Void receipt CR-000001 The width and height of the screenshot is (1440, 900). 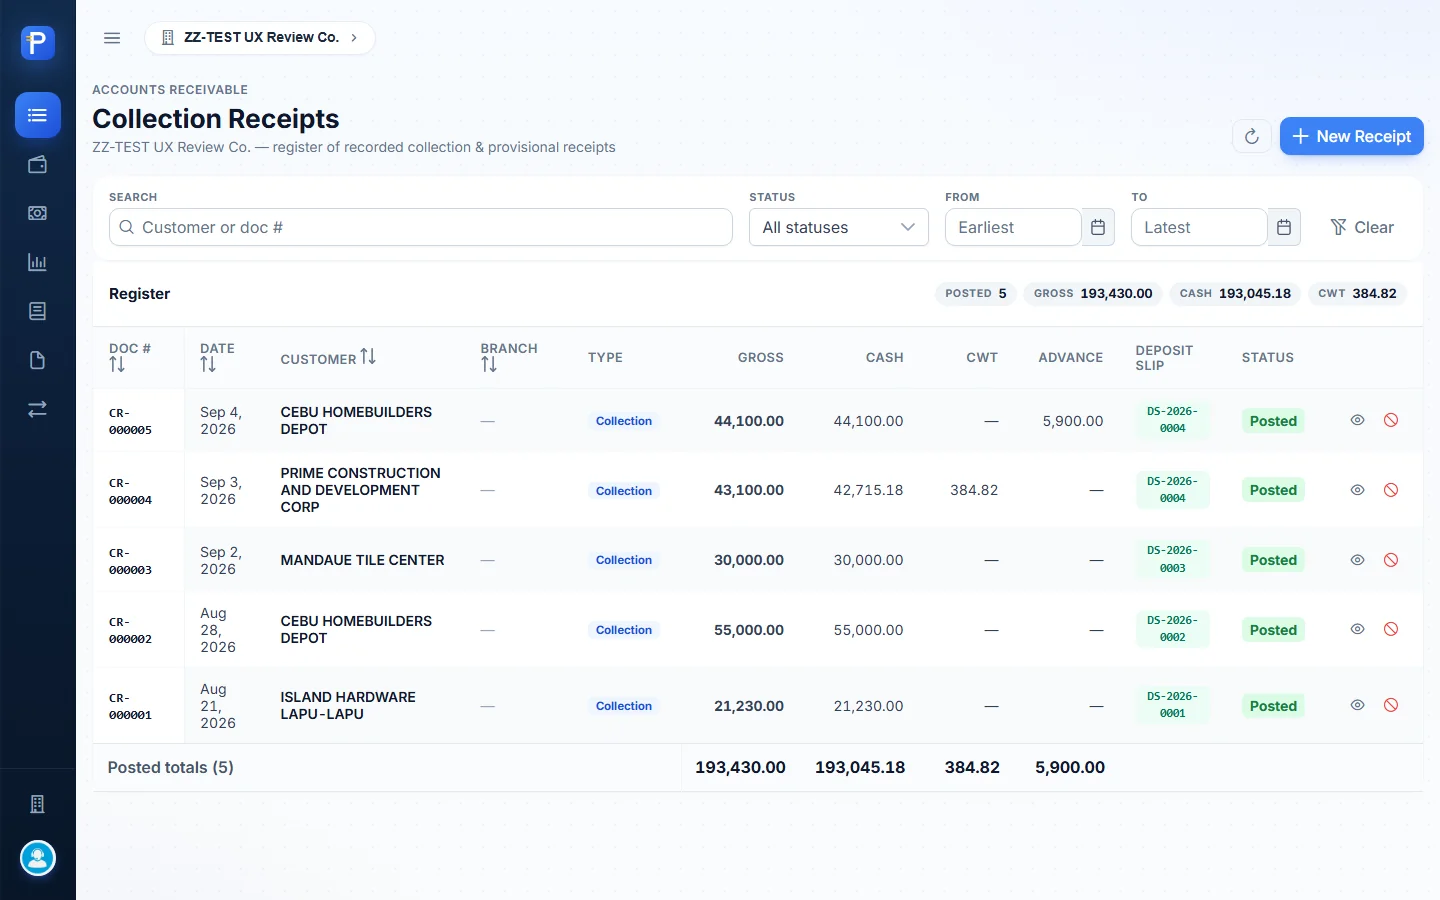click(1391, 705)
